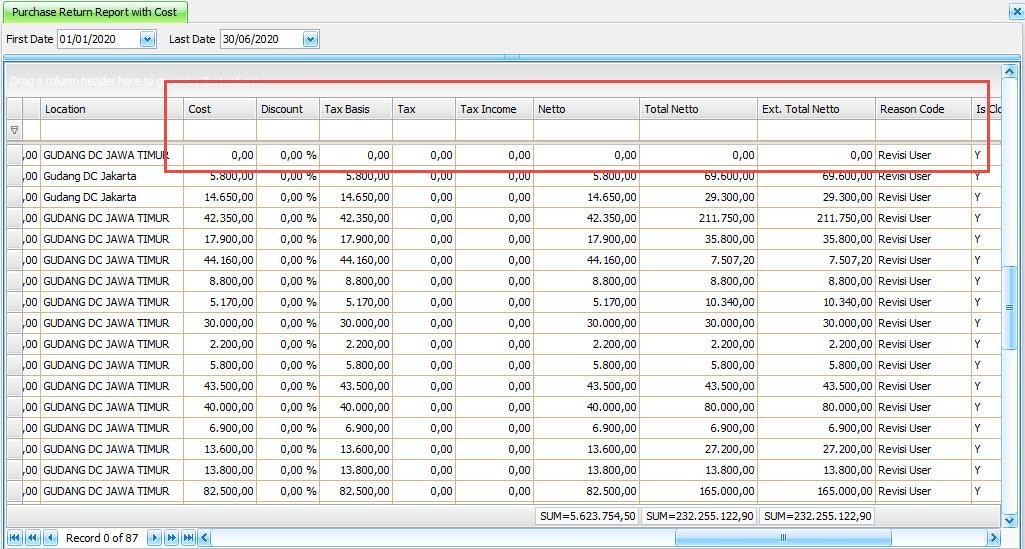Image resolution: width=1025 pixels, height=549 pixels.
Task: Select Total Netto cell 7.507,20
Action: [698, 260]
